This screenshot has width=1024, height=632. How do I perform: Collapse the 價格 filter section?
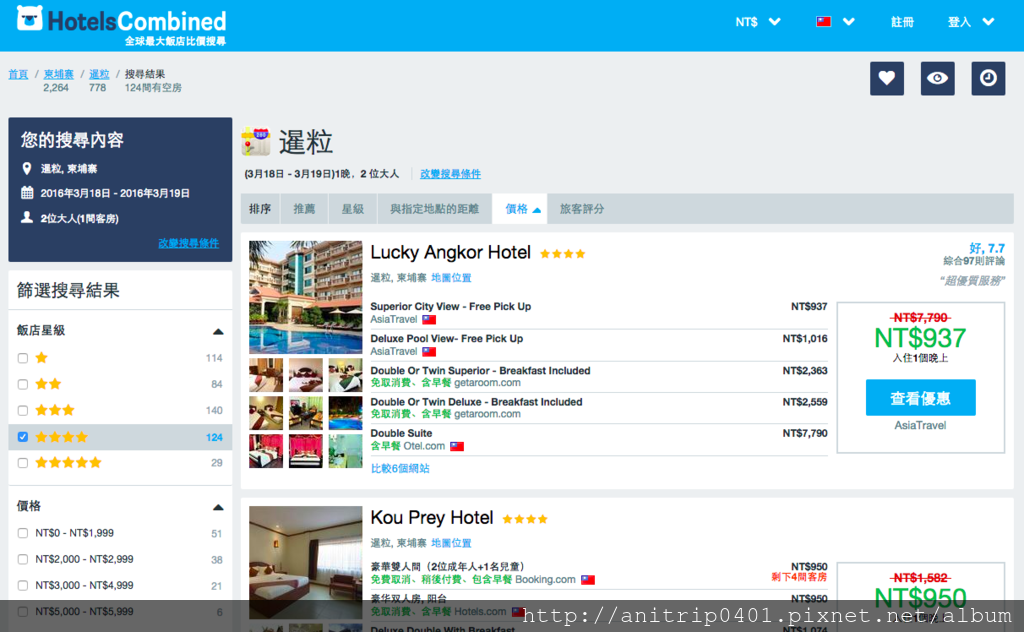218,507
